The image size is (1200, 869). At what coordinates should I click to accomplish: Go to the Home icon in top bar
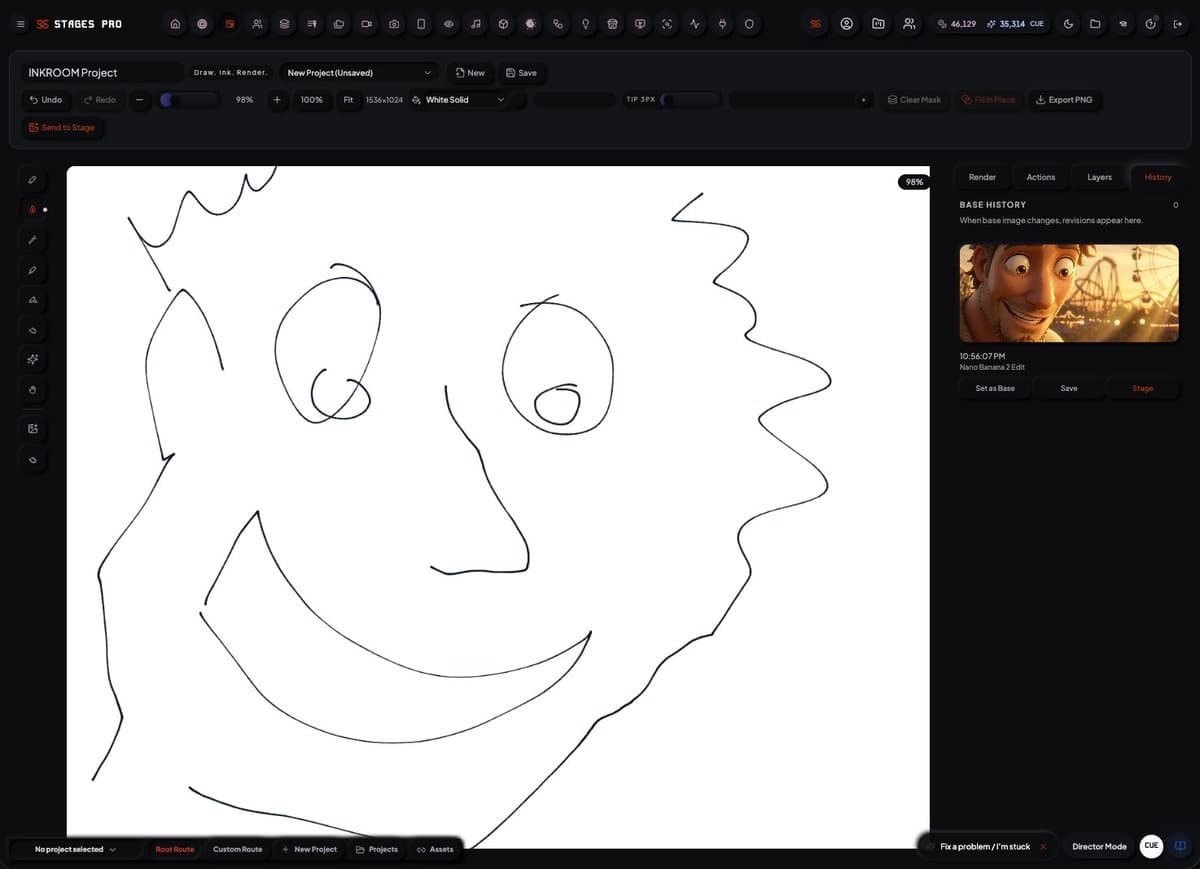point(176,24)
